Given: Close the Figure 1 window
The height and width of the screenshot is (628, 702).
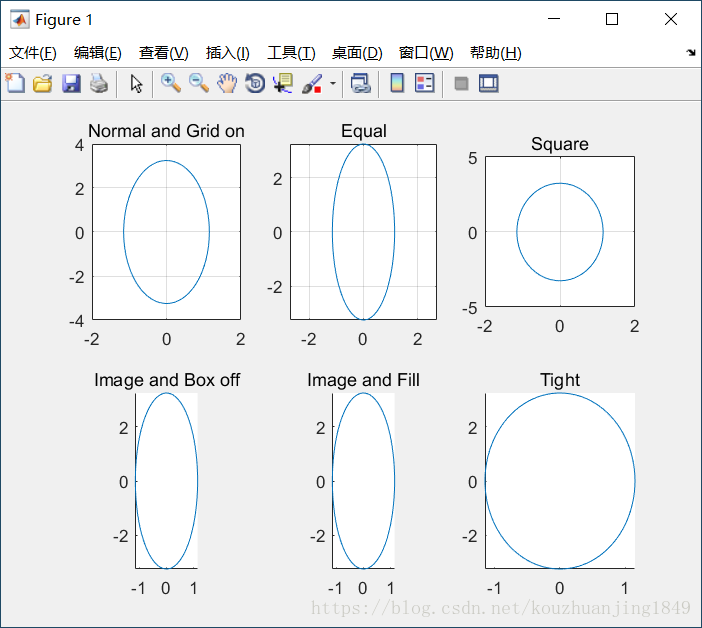Looking at the screenshot, I should click(x=671, y=19).
